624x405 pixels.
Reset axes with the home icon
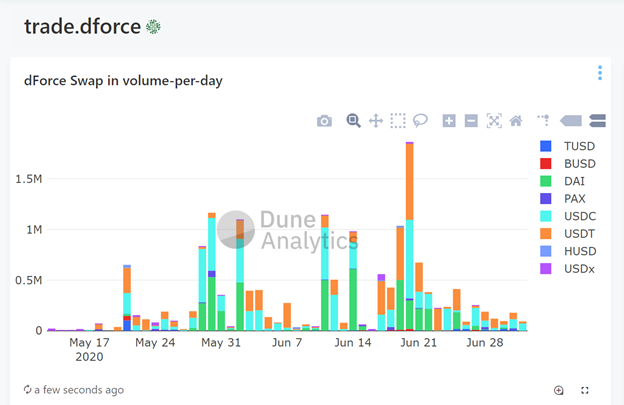516,121
